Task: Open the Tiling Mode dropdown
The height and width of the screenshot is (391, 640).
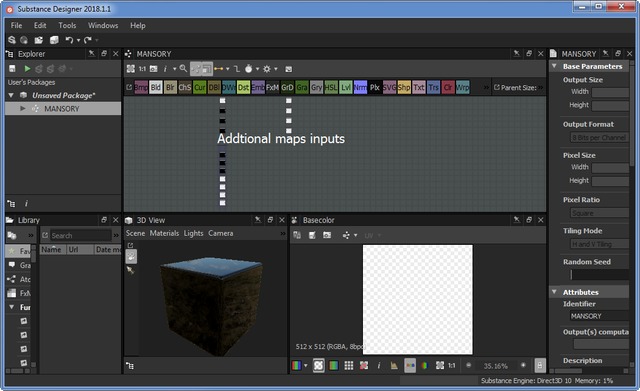Action: point(600,244)
